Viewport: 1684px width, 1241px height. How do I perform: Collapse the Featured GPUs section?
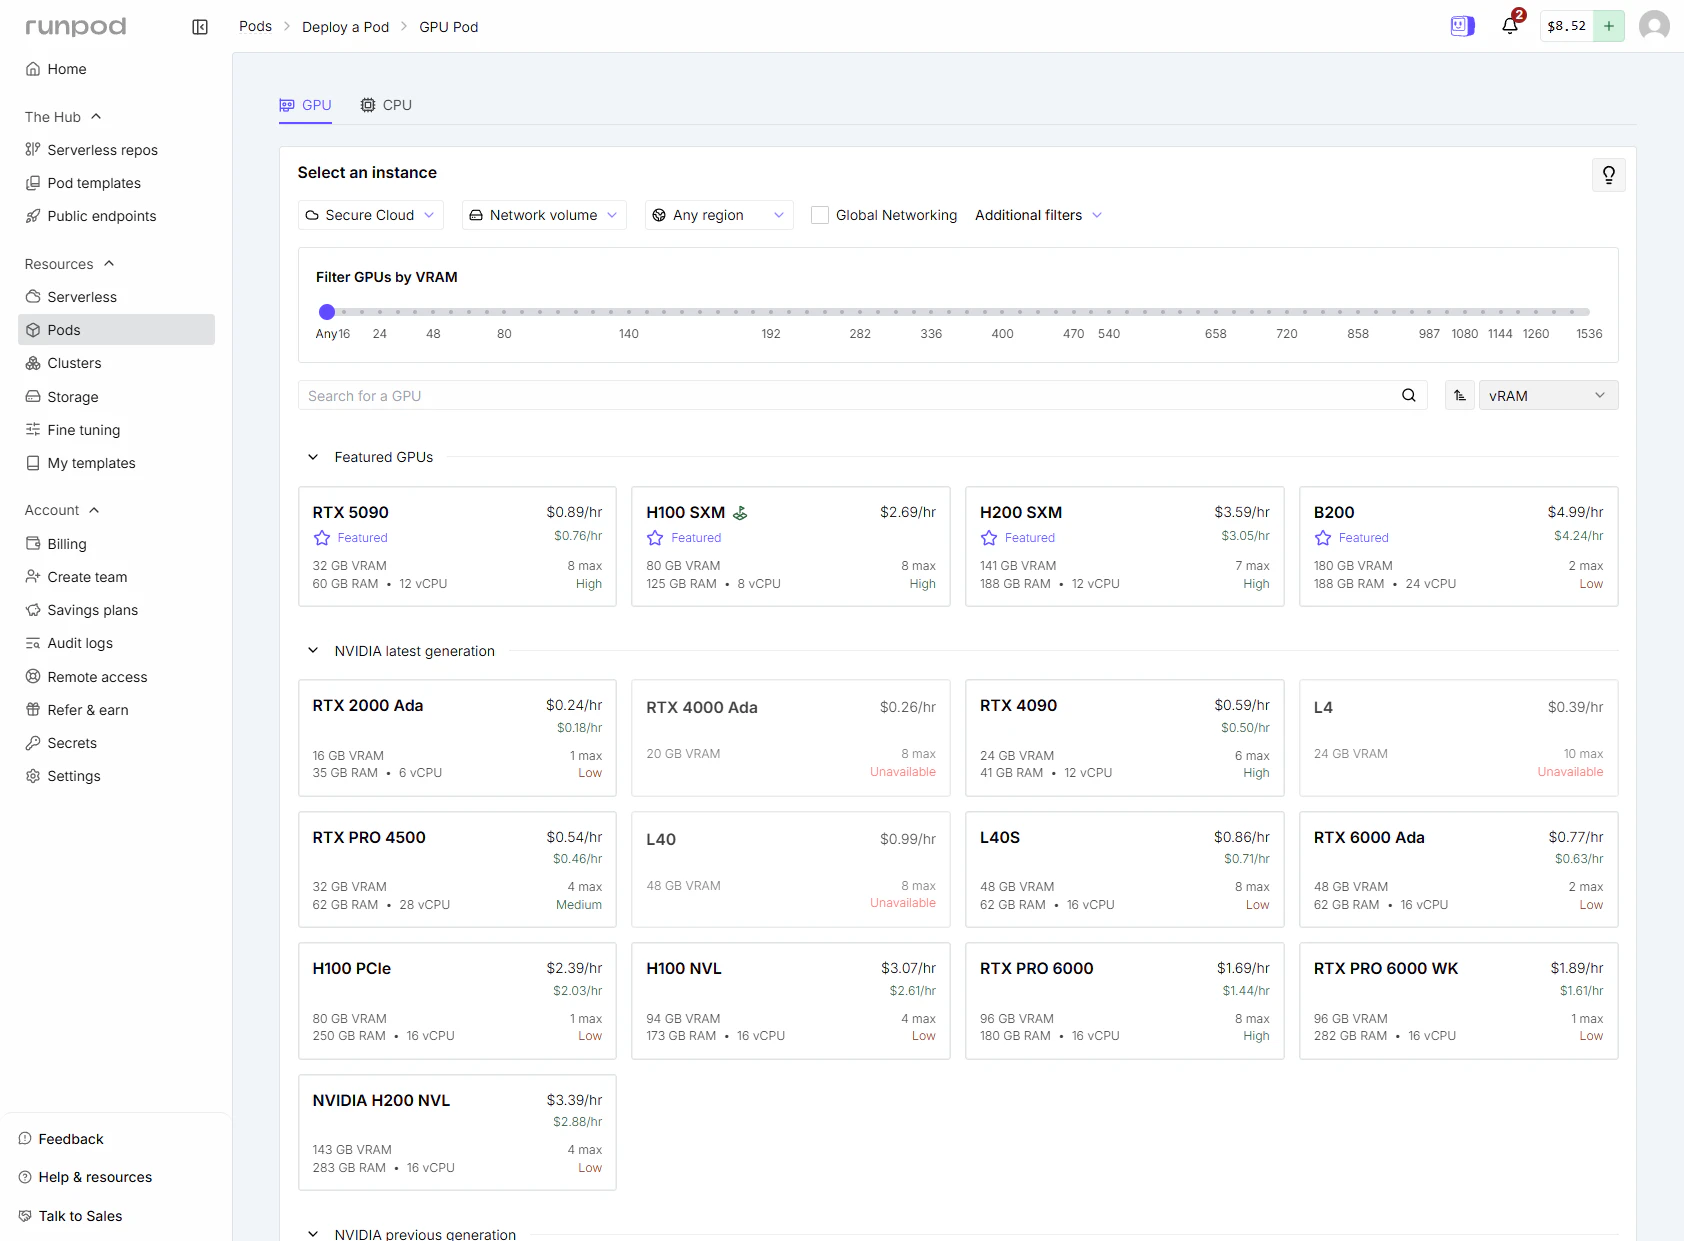point(313,457)
